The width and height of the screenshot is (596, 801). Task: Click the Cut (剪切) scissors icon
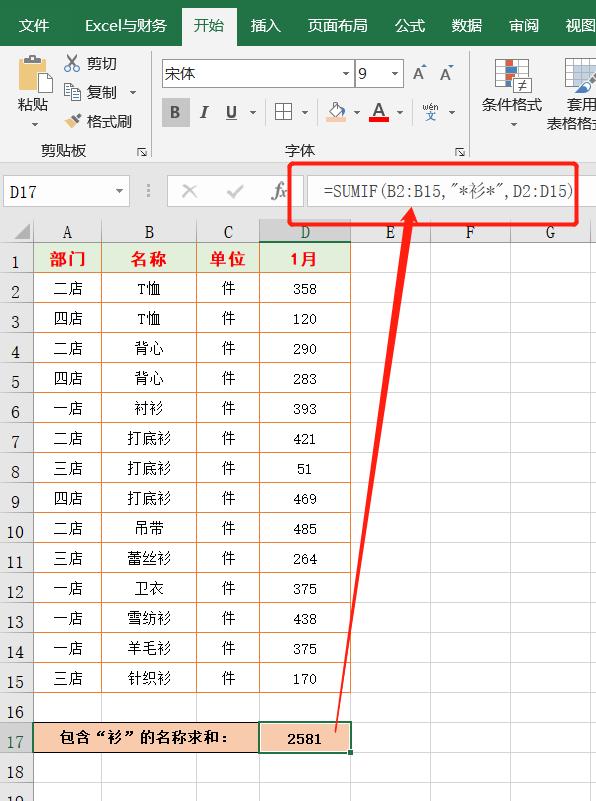pyautogui.click(x=72, y=63)
